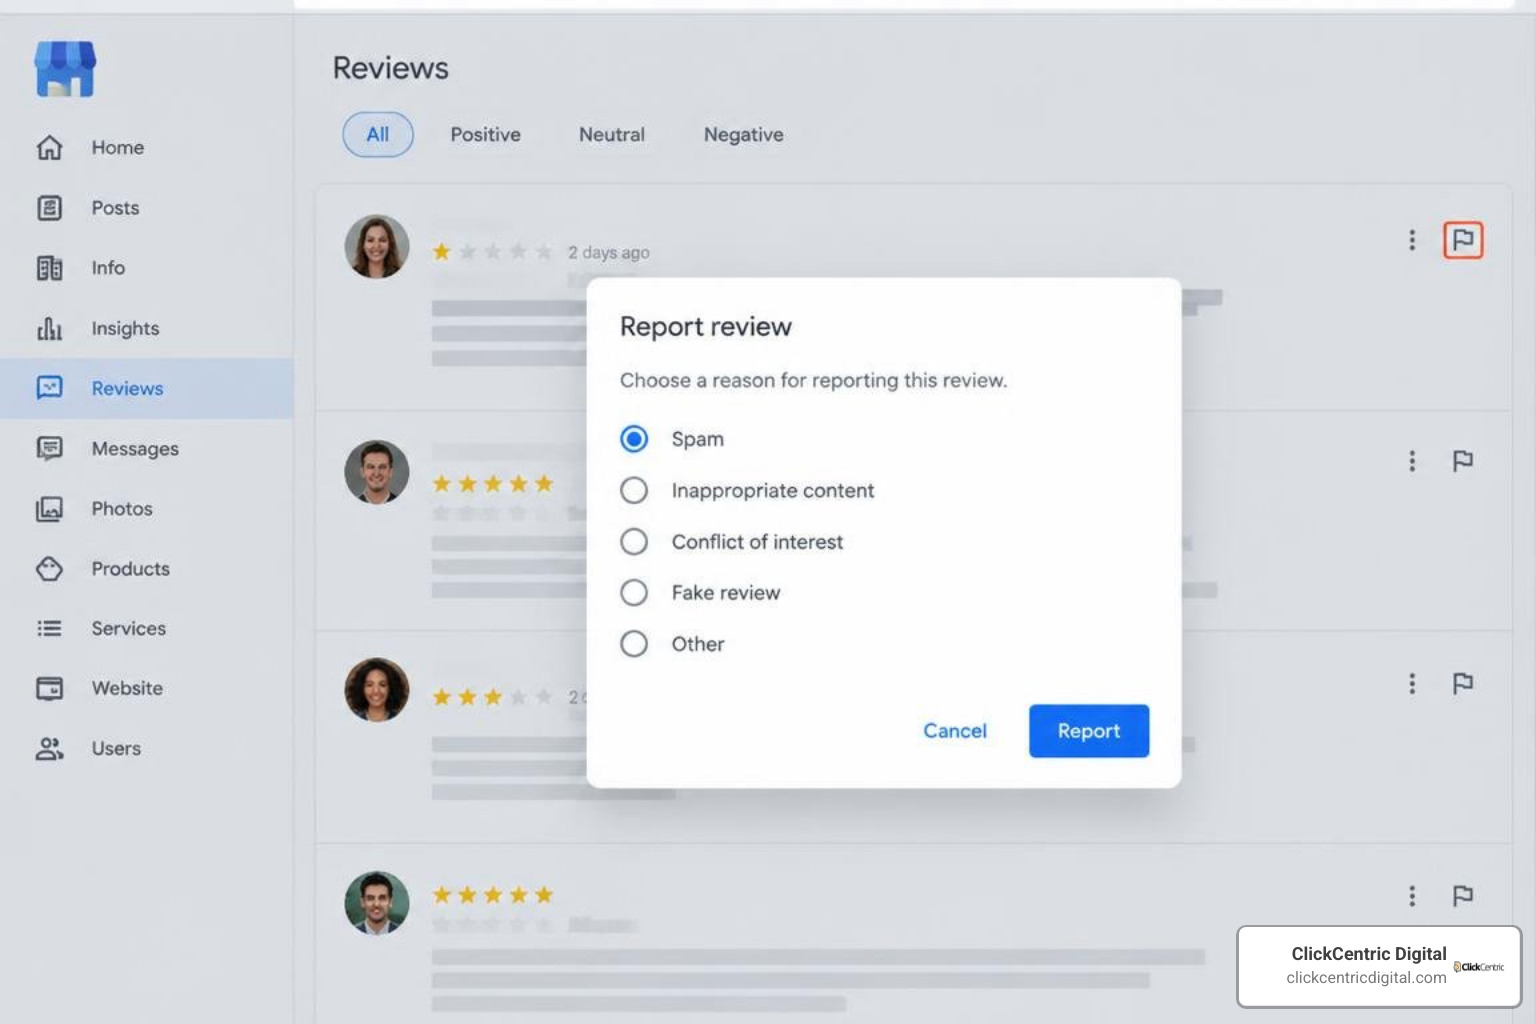Choose Conflict of interest as the reason

pyautogui.click(x=634, y=542)
